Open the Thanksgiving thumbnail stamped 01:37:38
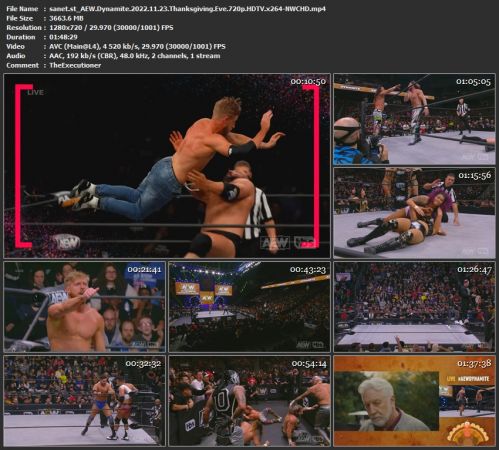This screenshot has height=450, width=499. (414, 401)
